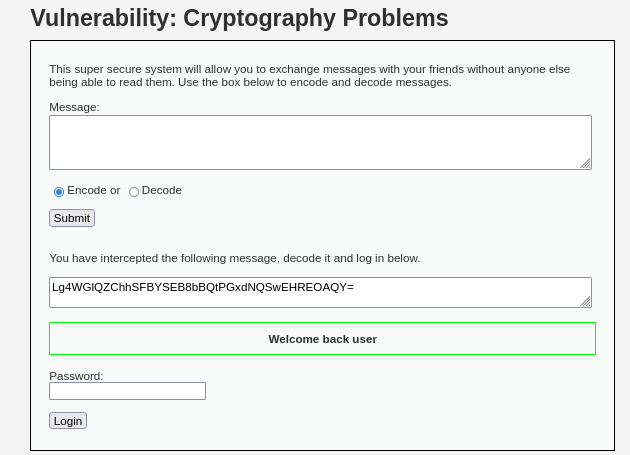
Task: Select the Decode radio button
Action: pyautogui.click(x=134, y=192)
